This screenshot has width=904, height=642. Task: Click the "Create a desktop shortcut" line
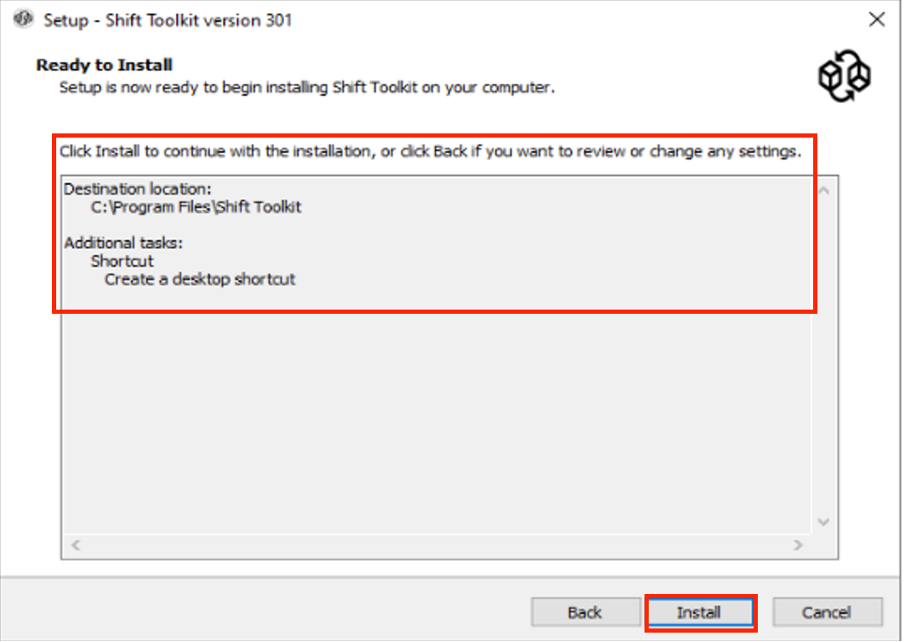(x=200, y=279)
